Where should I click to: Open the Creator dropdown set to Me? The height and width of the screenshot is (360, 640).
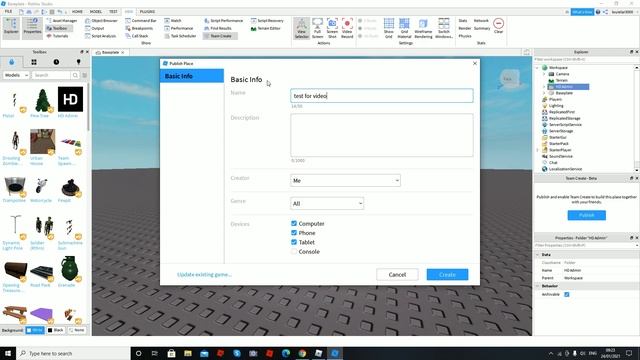(x=345, y=180)
